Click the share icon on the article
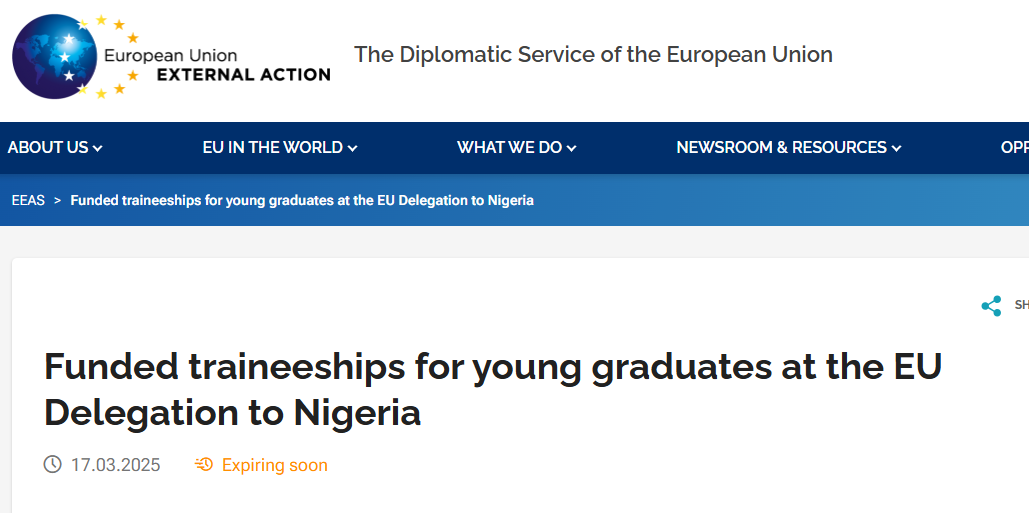This screenshot has width=1029, height=513. [991, 306]
